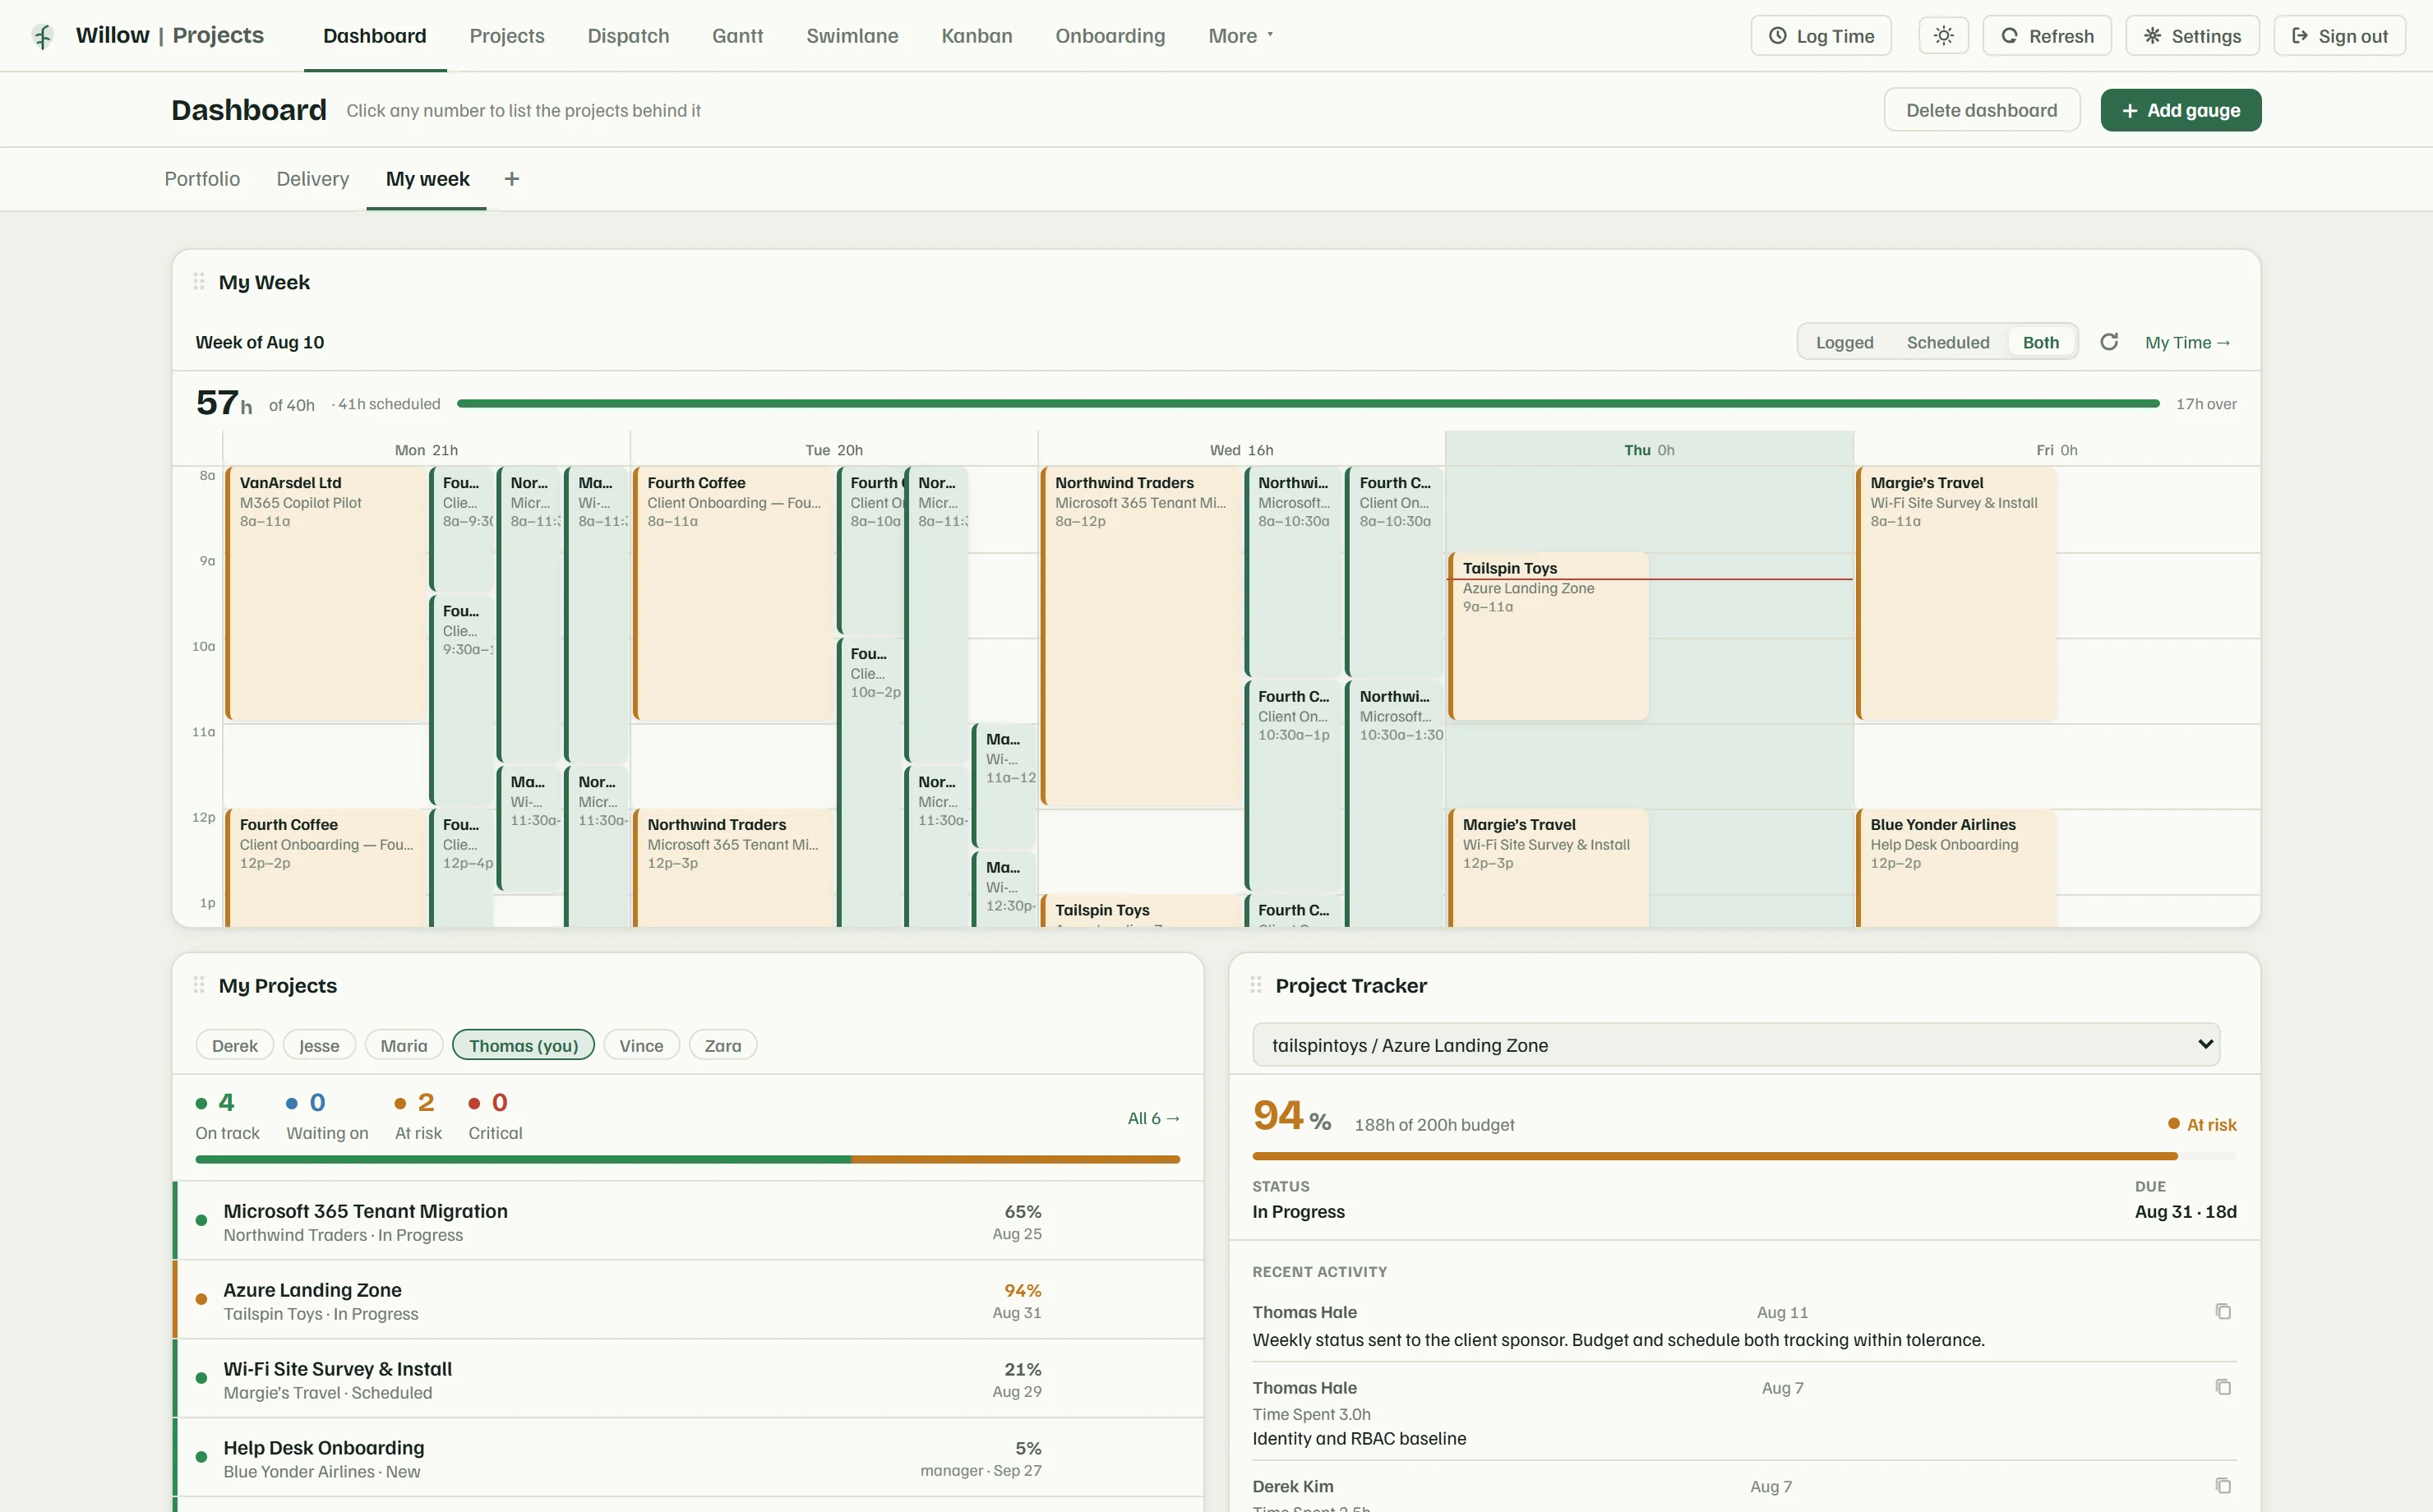Click the weekly hours progress bar

click(1308, 404)
